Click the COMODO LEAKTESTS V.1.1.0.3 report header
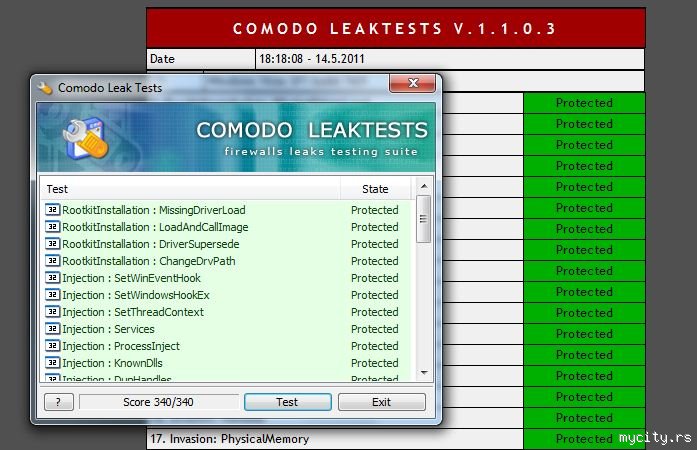This screenshot has width=697, height=450. pos(396,28)
